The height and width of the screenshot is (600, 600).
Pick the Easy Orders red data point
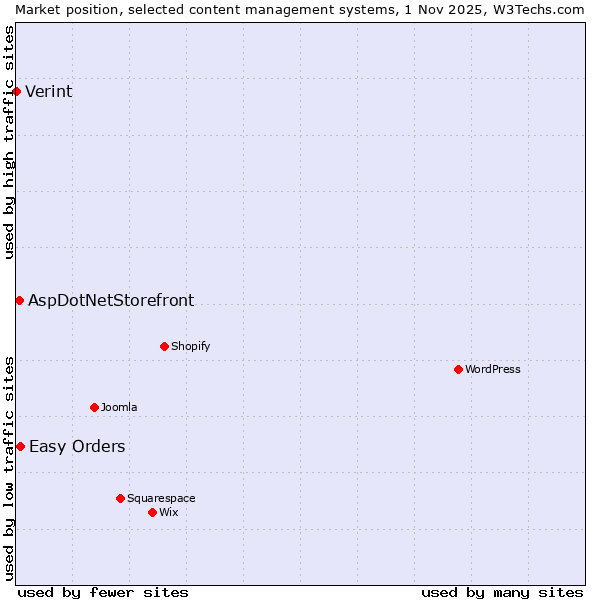point(20,447)
